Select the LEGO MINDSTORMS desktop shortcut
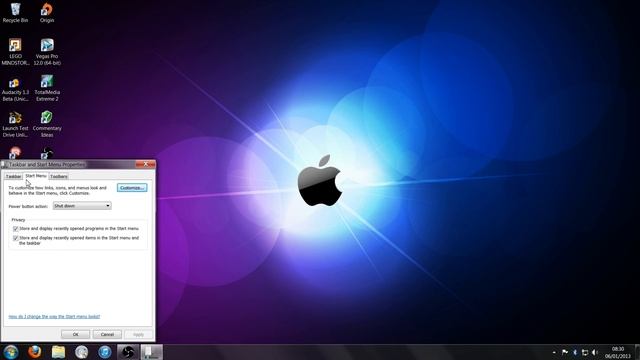Screen dimensions: 640x360 click(16, 52)
